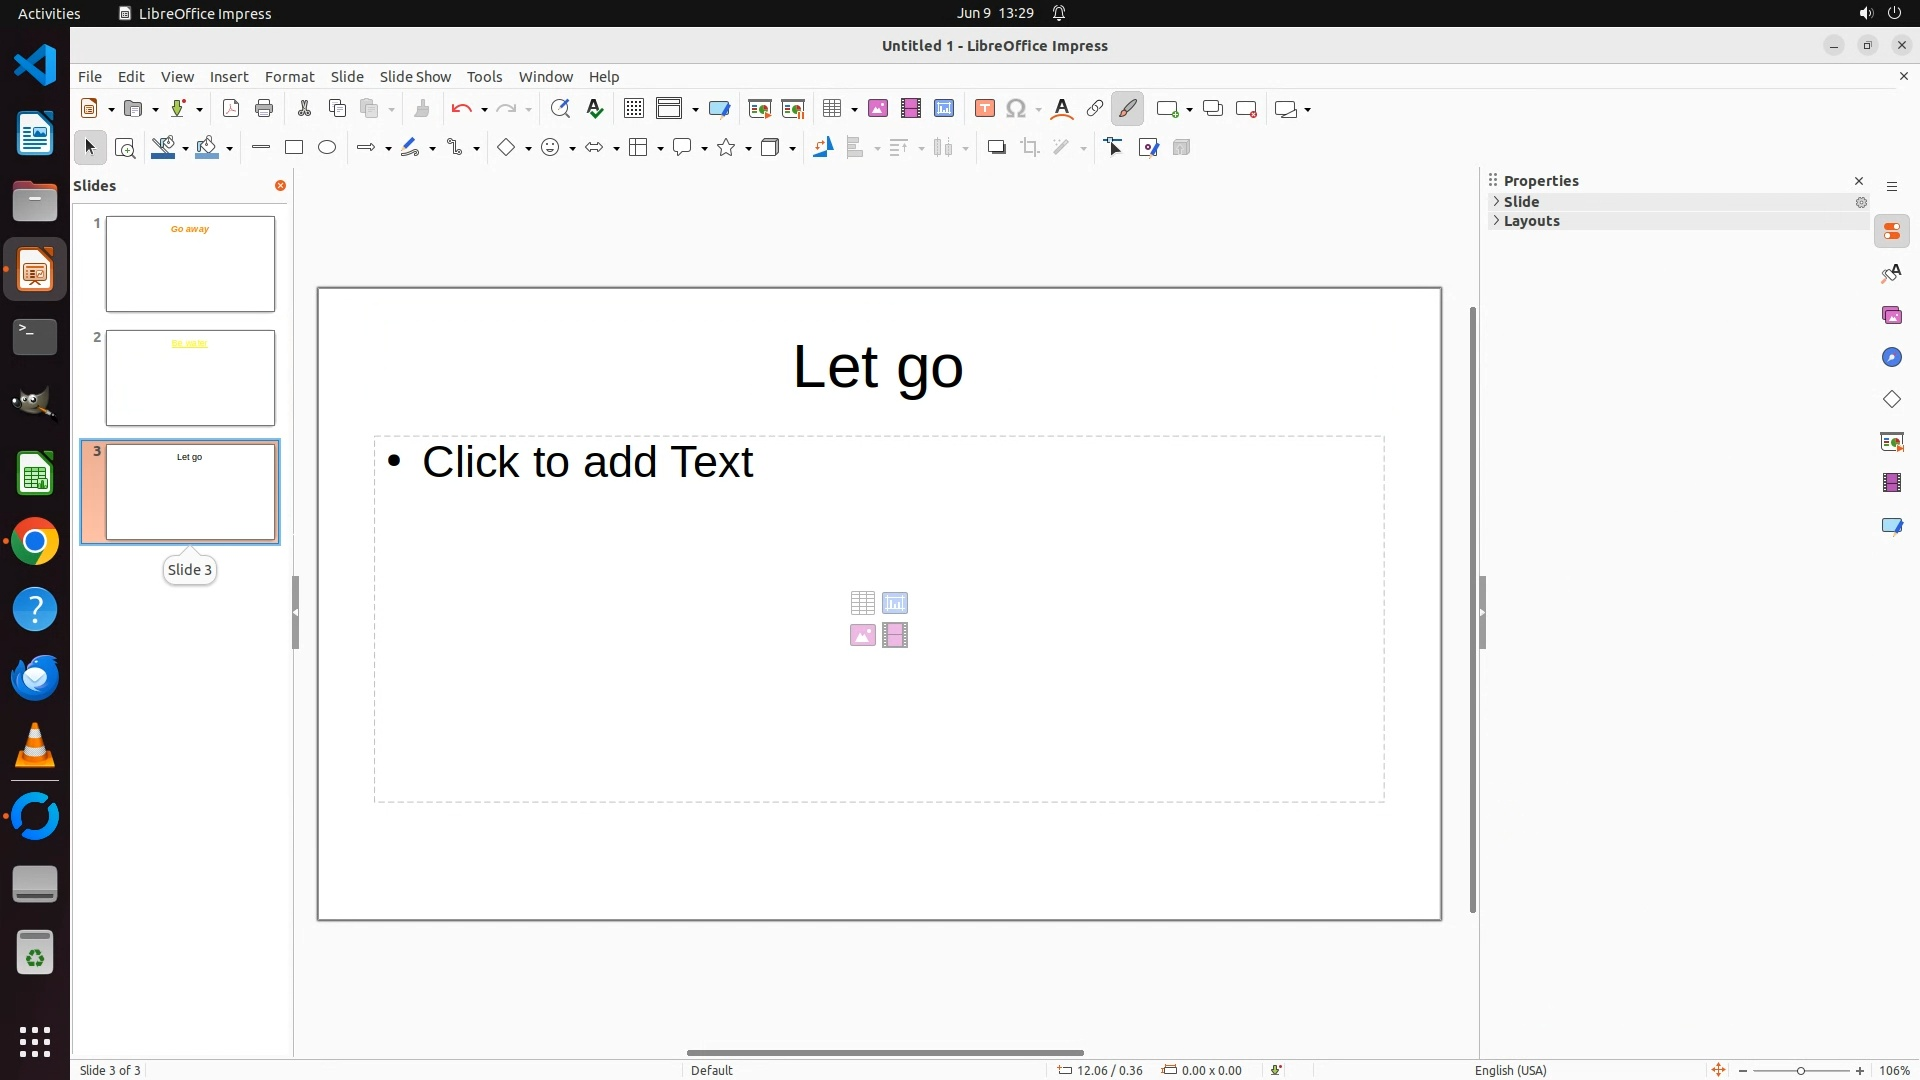Viewport: 1920px width, 1080px height.
Task: Click the Insert Text Box icon
Action: [985, 109]
